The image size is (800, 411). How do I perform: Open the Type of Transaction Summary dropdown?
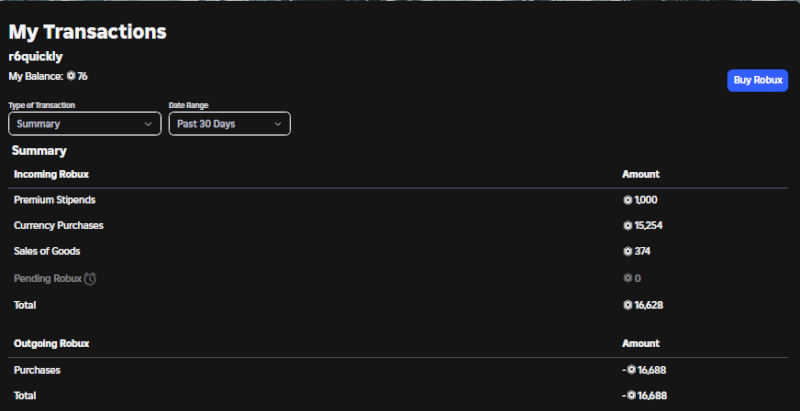click(x=85, y=124)
